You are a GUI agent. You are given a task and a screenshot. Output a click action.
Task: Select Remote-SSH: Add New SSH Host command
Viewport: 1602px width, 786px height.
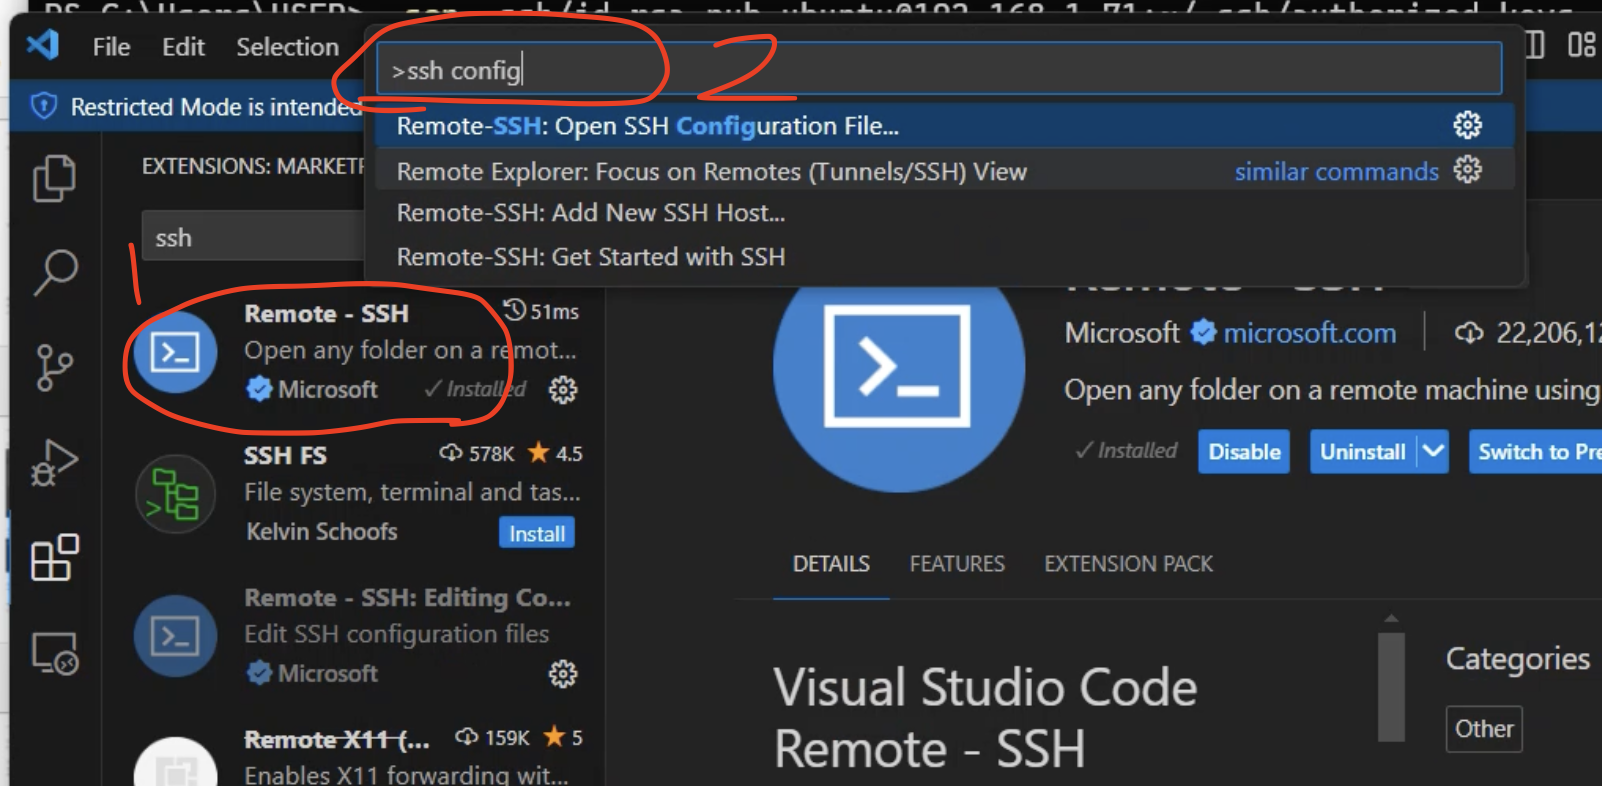click(x=944, y=213)
